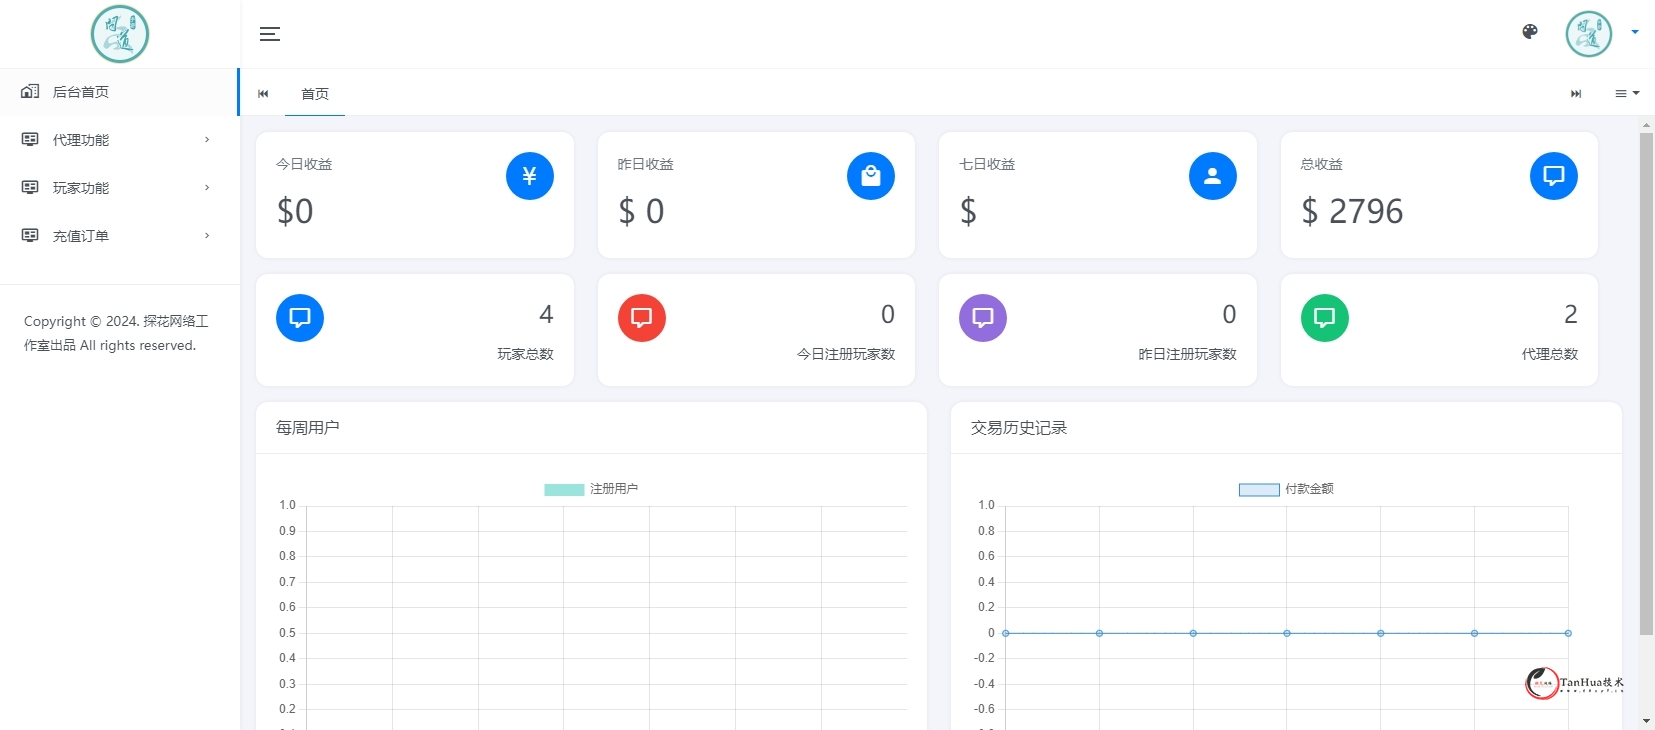Screen dimensions: 1655x730
Task: Go to 后台首页 in the sidebar
Action: click(118, 92)
